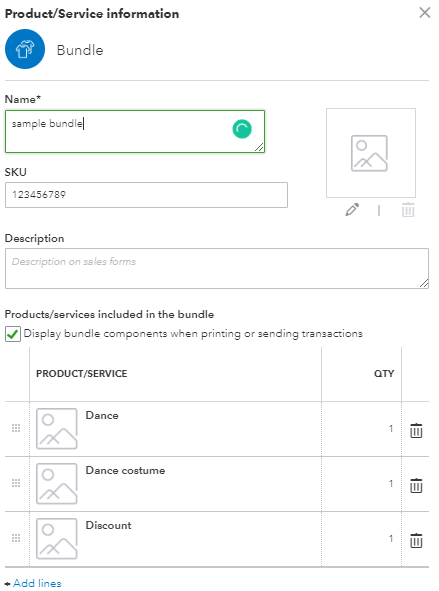
Task: Delete the Dance costume line item
Action: click(x=416, y=485)
